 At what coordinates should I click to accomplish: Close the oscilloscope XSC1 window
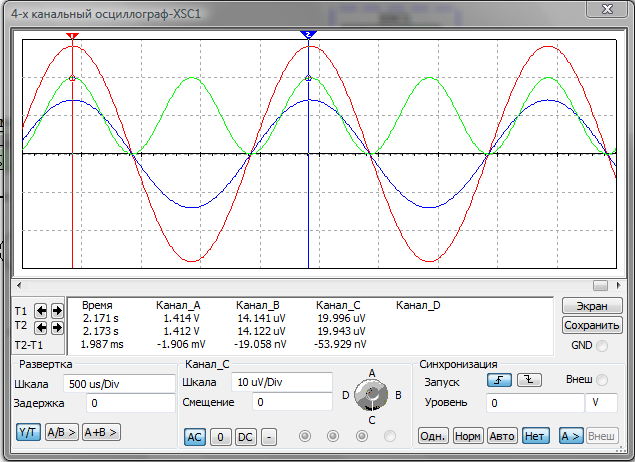607,9
